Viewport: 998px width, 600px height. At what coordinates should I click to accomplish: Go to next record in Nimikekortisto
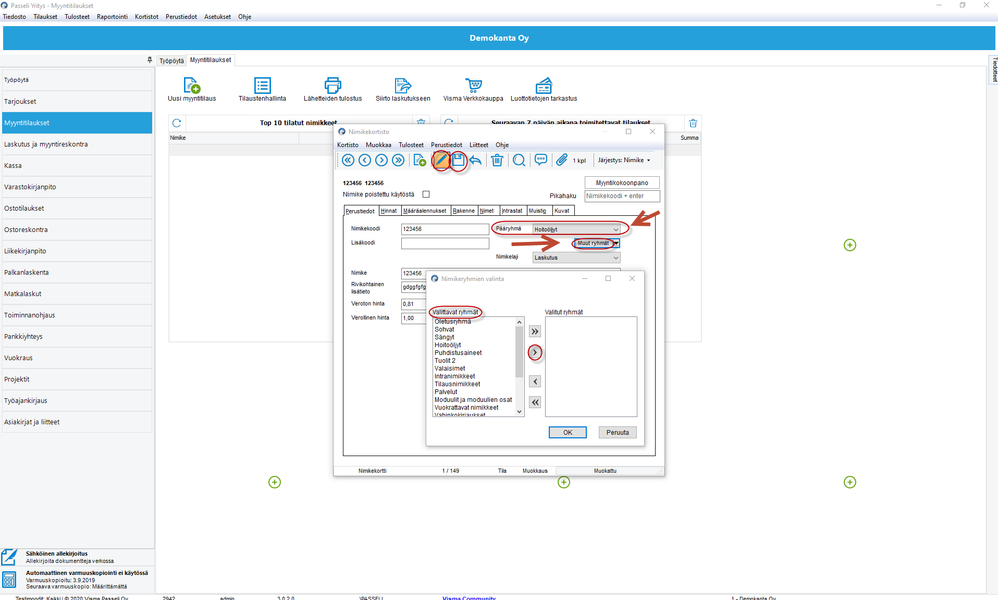[x=381, y=160]
